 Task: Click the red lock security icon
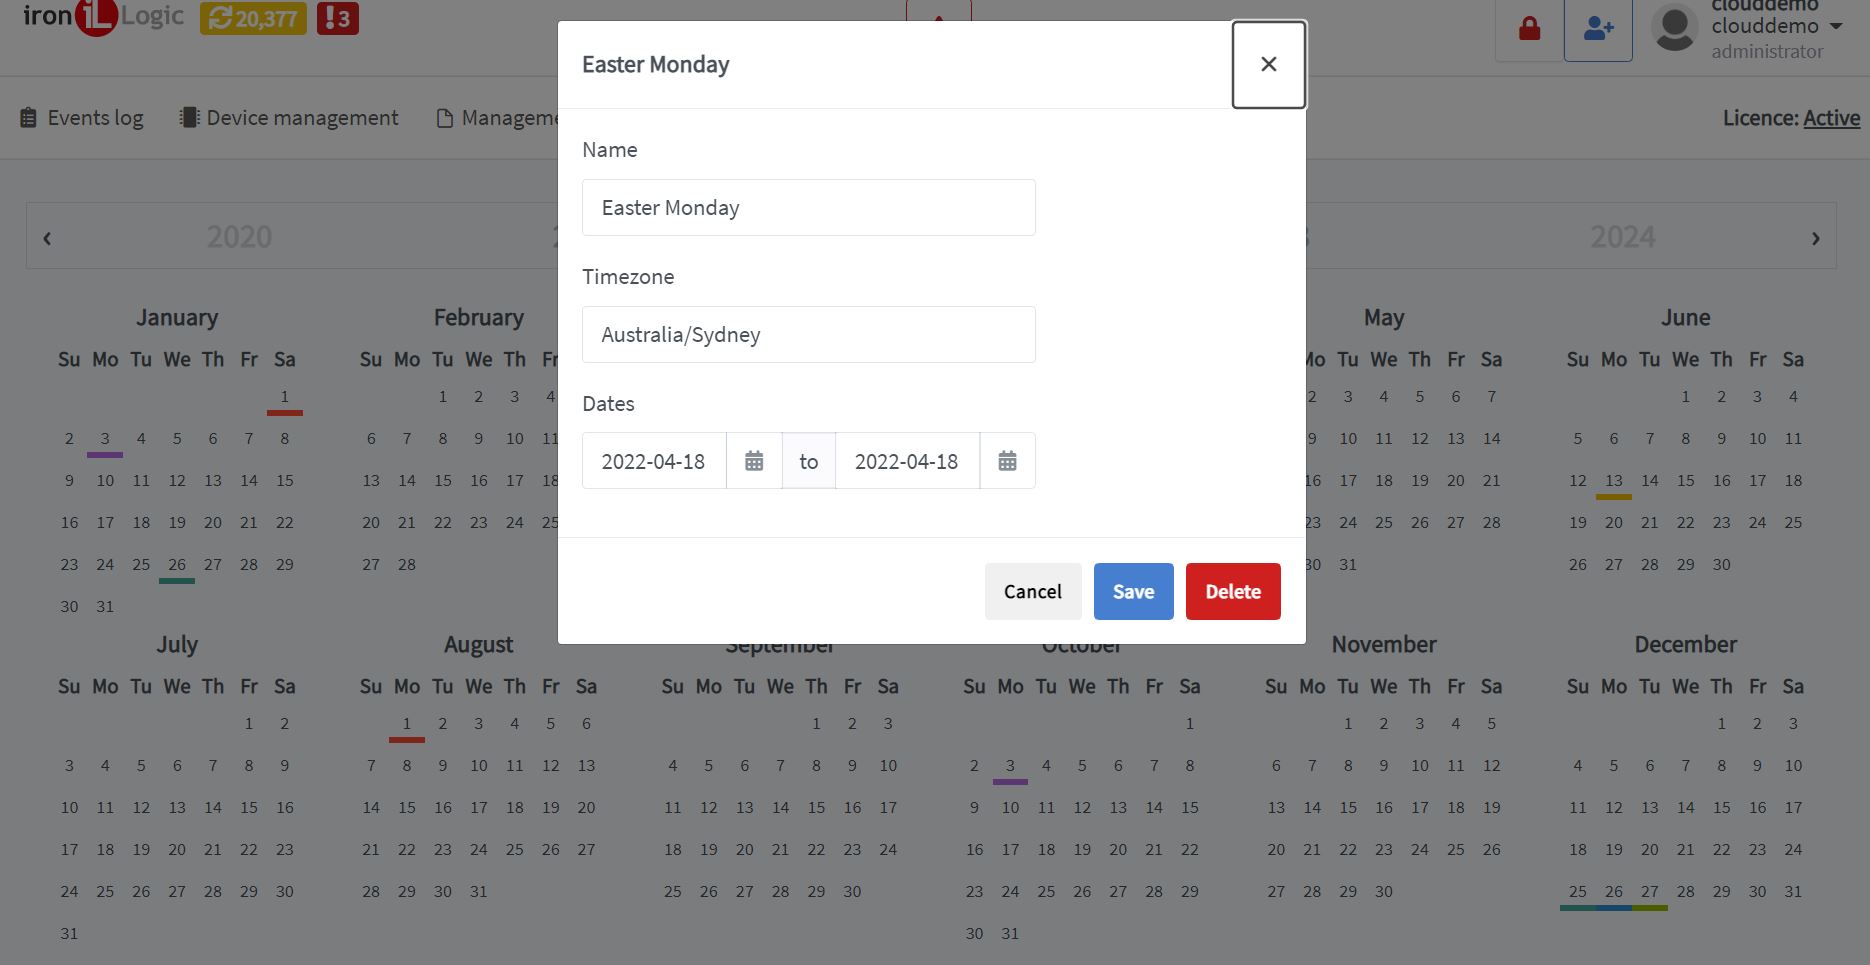click(x=1528, y=28)
